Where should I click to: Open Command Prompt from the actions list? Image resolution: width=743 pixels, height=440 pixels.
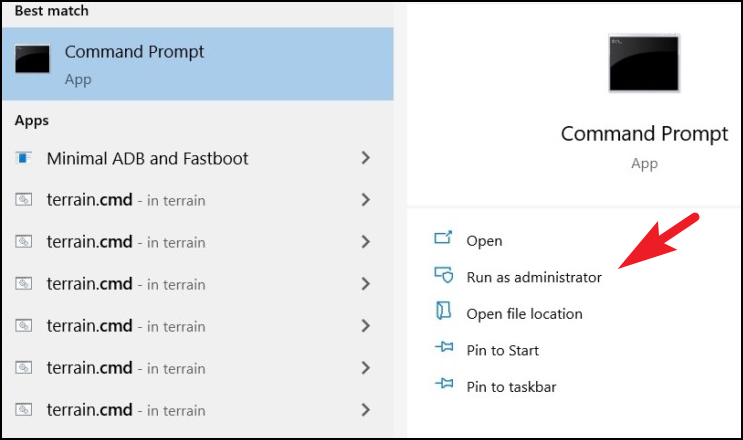484,241
